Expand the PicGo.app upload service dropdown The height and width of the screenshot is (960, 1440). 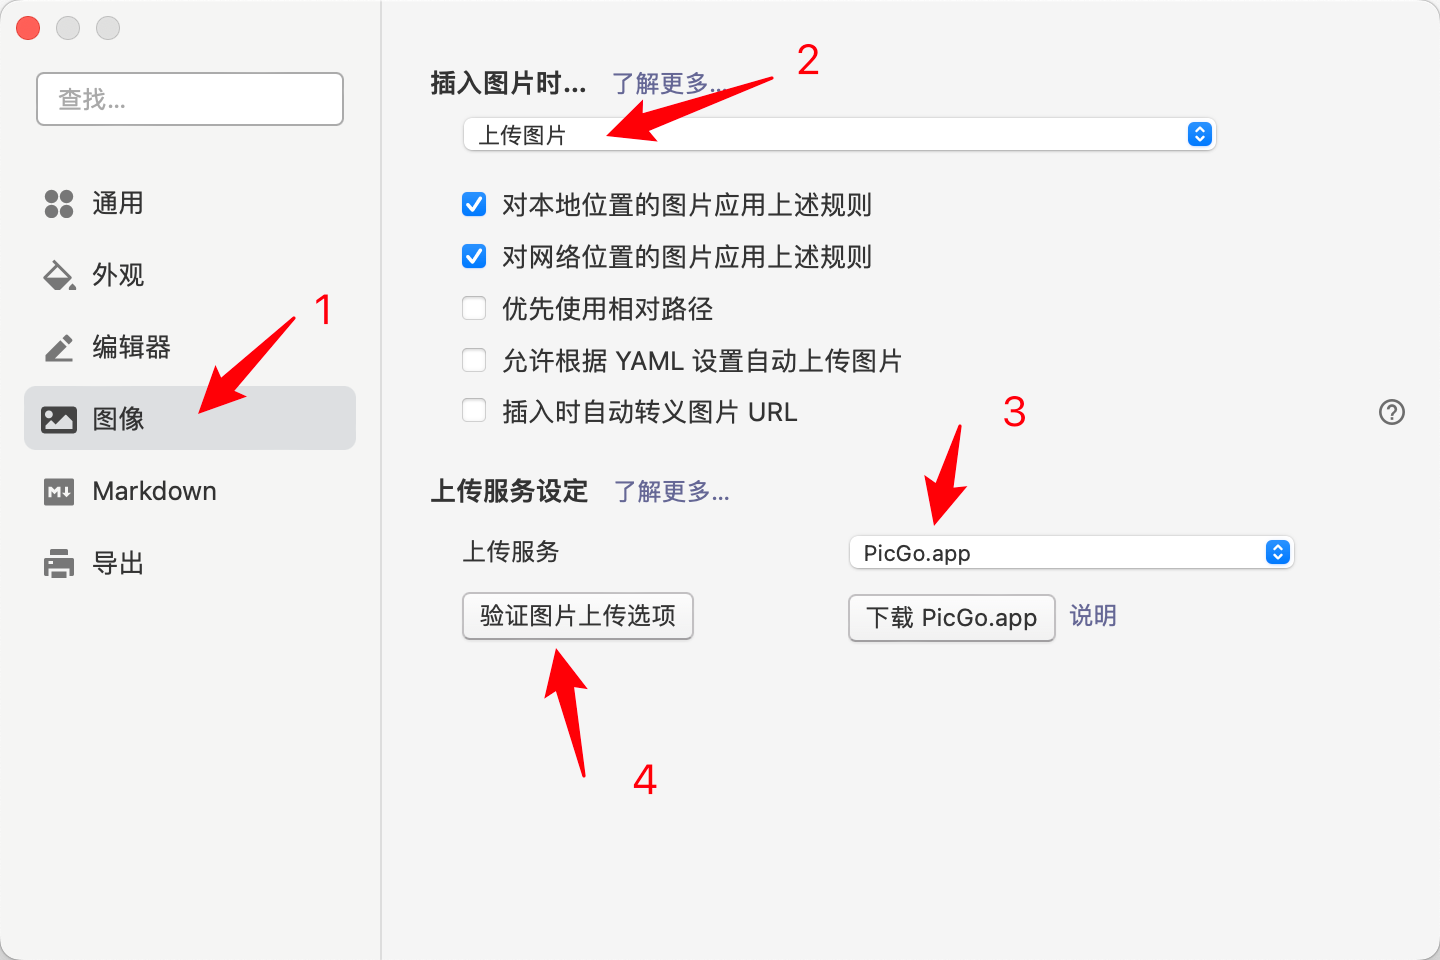click(x=1071, y=552)
